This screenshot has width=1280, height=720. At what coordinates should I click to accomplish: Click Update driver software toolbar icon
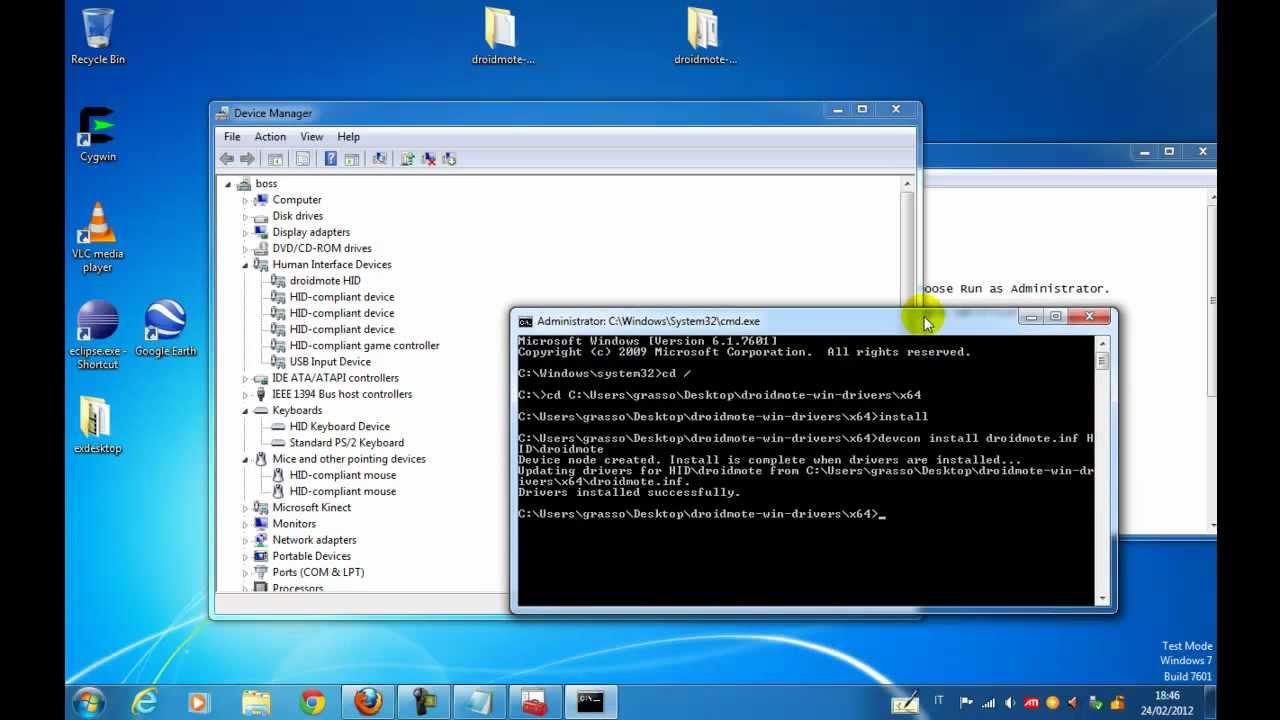[407, 159]
